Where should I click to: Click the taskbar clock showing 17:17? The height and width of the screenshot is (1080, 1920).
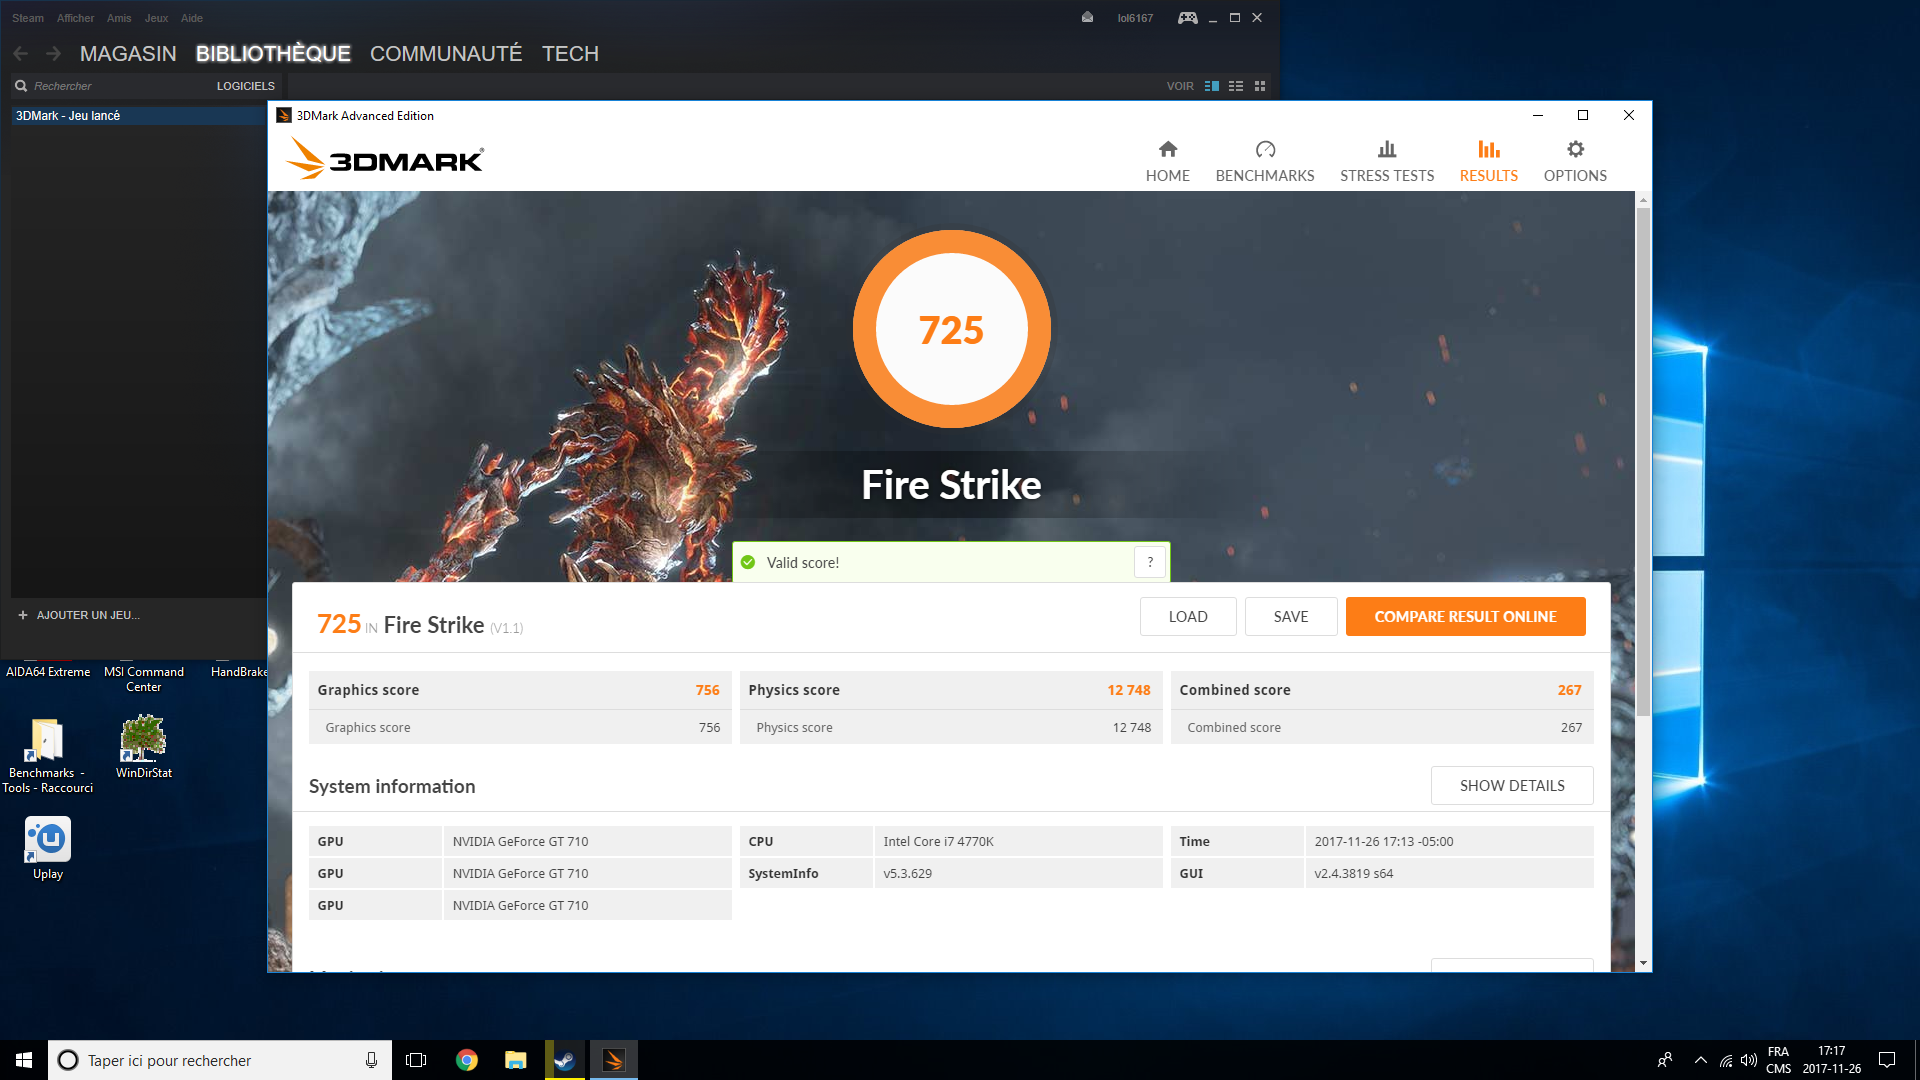point(1832,1060)
